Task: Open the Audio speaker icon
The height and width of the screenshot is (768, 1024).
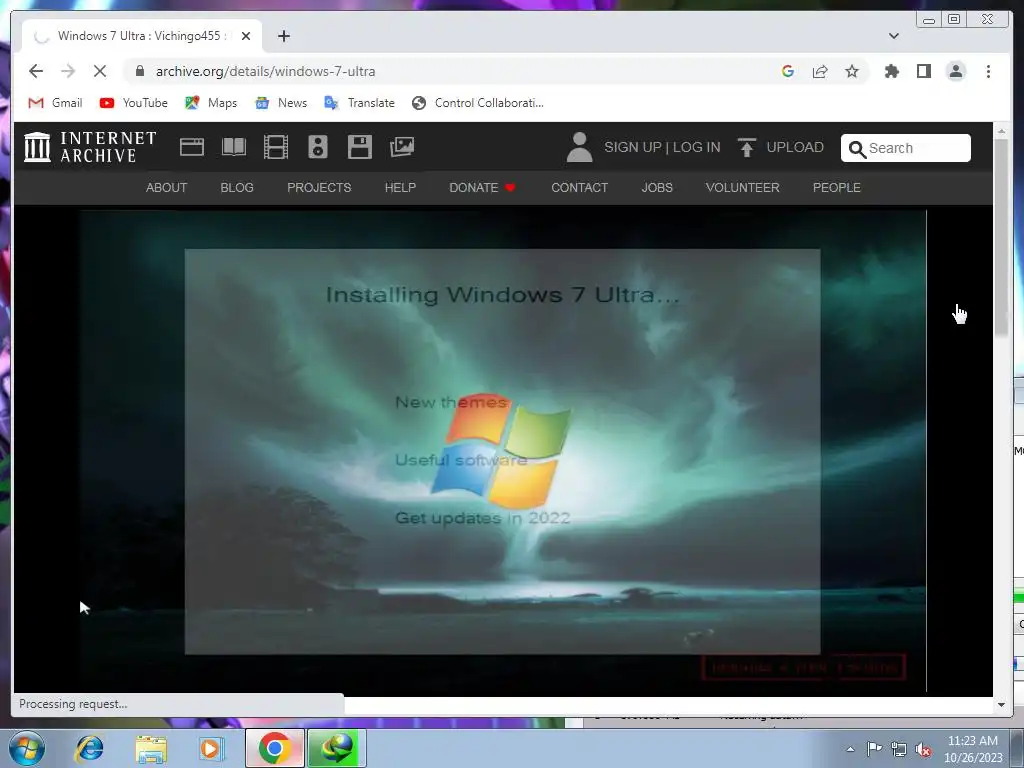Action: [317, 147]
